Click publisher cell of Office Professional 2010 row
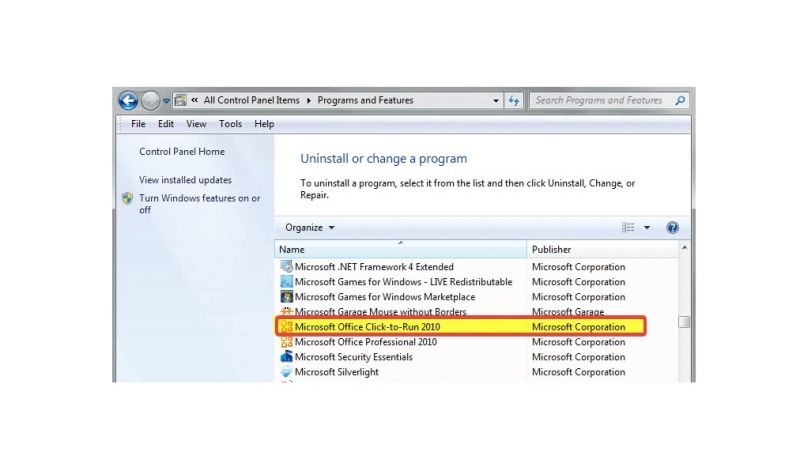Viewport: 800px width, 450px height. click(579, 342)
